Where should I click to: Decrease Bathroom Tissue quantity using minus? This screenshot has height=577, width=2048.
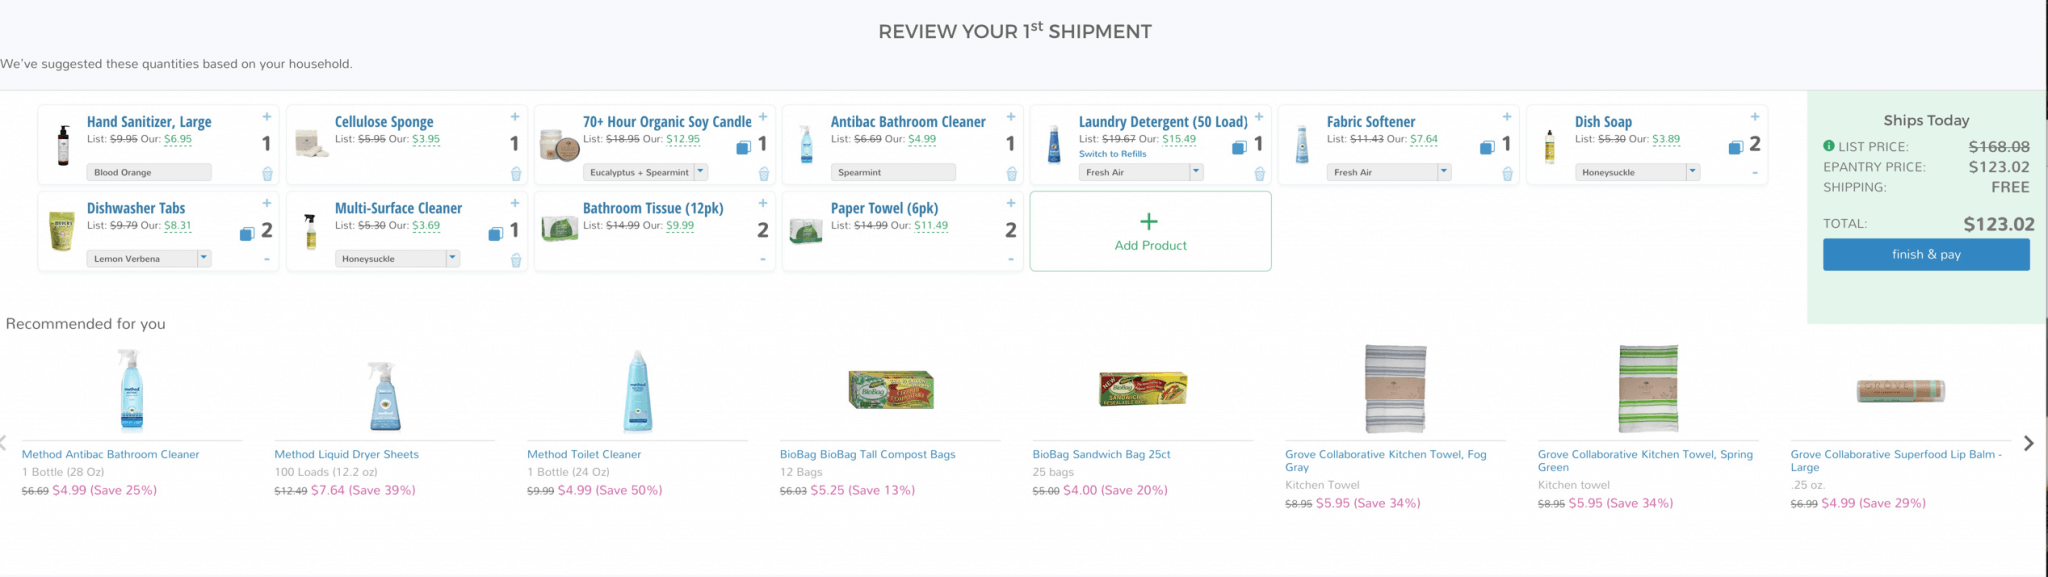[x=762, y=259]
